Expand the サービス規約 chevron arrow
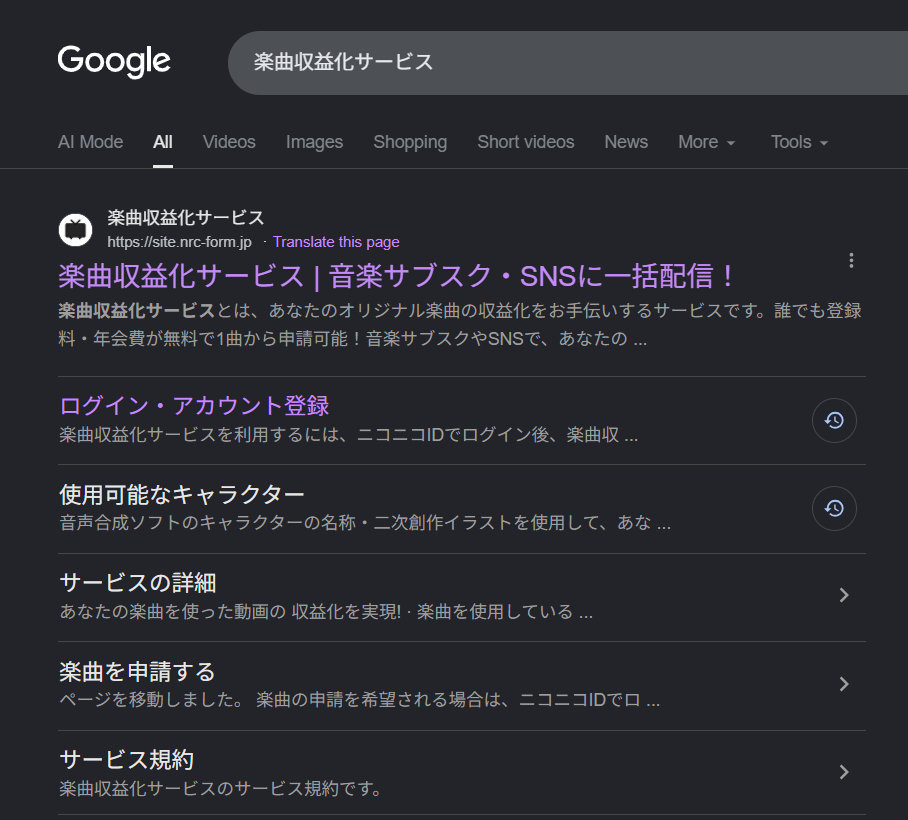 pyautogui.click(x=844, y=772)
